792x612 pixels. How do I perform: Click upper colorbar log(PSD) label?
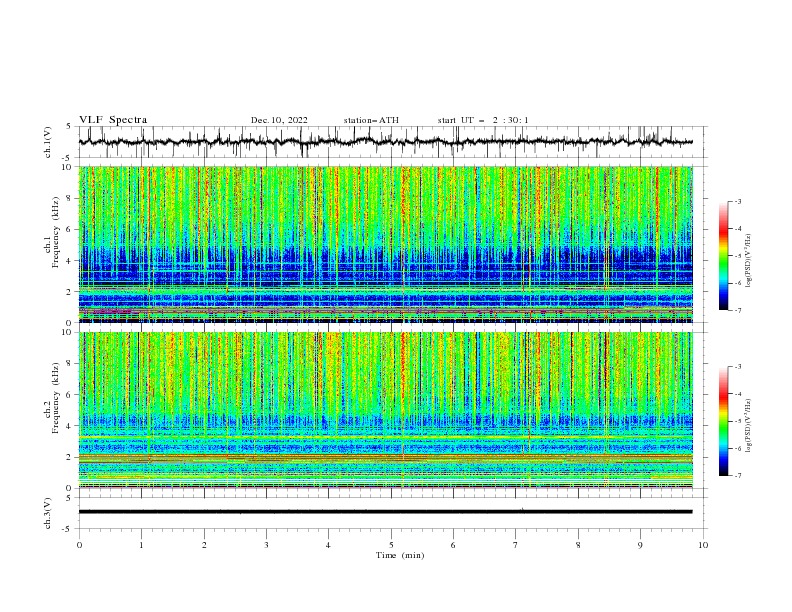point(748,261)
